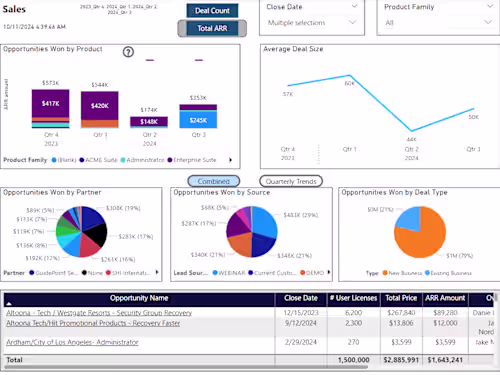Select the Combined view toggle
Viewport: 500px width, 375px height.
(x=214, y=181)
